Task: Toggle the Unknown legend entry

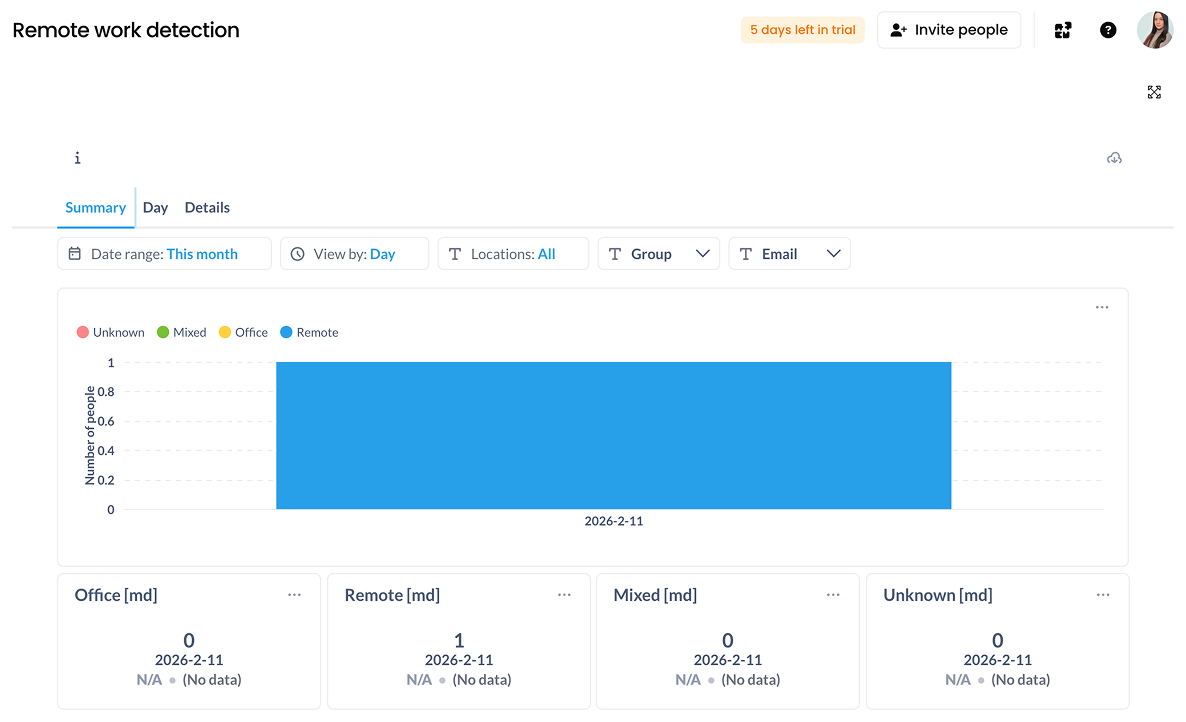Action: point(110,332)
